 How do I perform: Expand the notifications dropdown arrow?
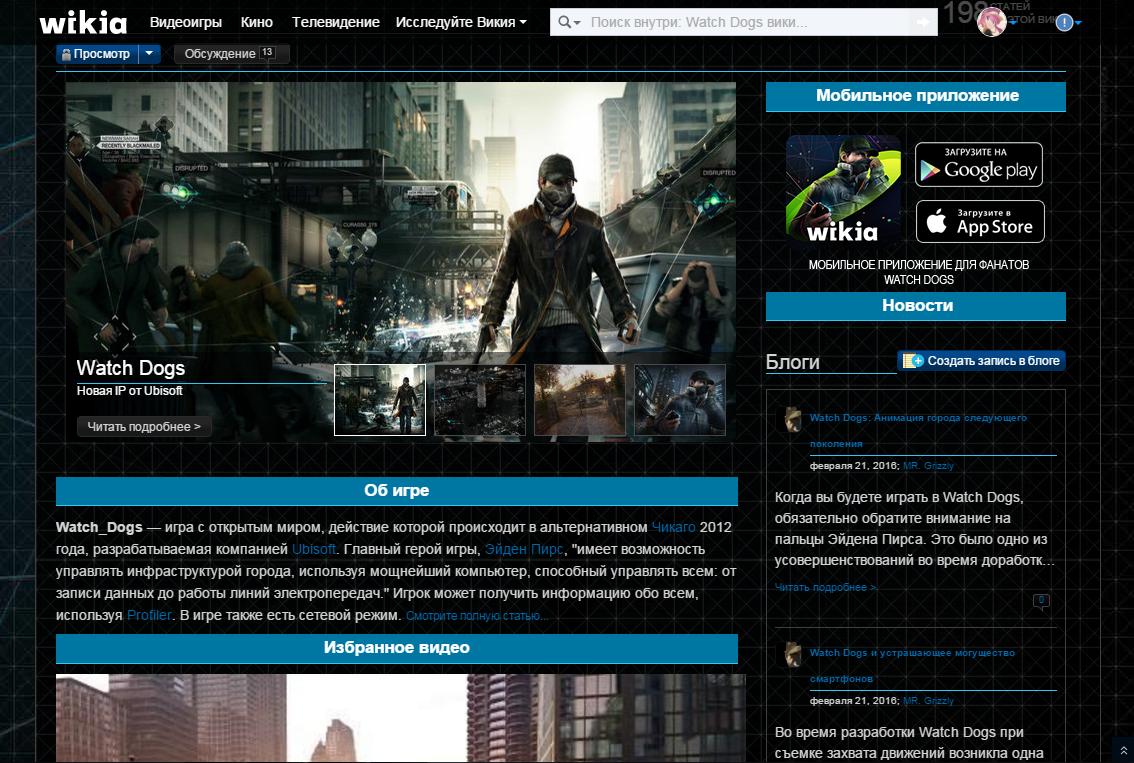pyautogui.click(x=1078, y=23)
